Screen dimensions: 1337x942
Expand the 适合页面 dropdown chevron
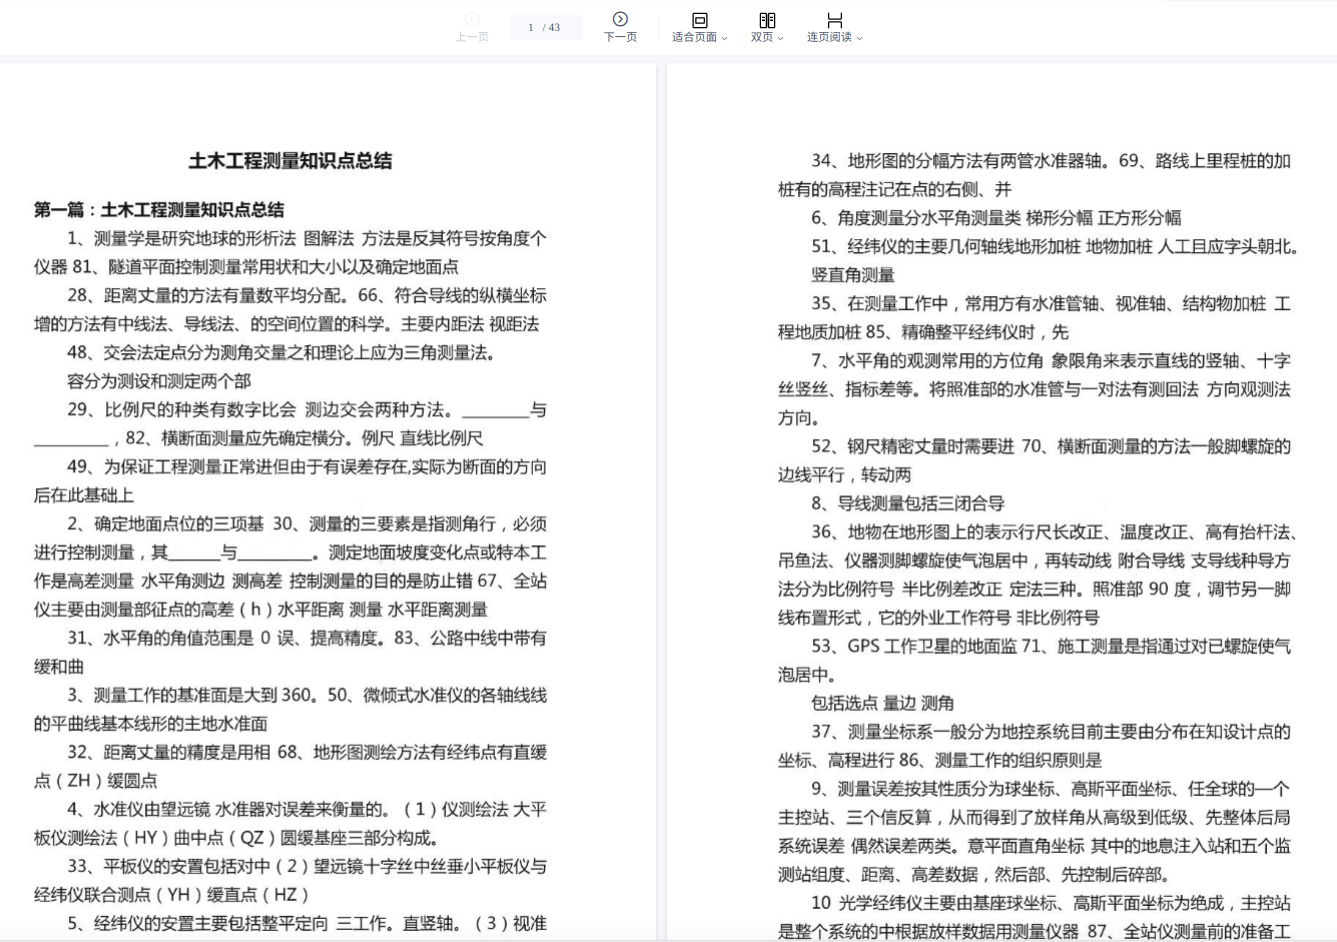point(724,38)
